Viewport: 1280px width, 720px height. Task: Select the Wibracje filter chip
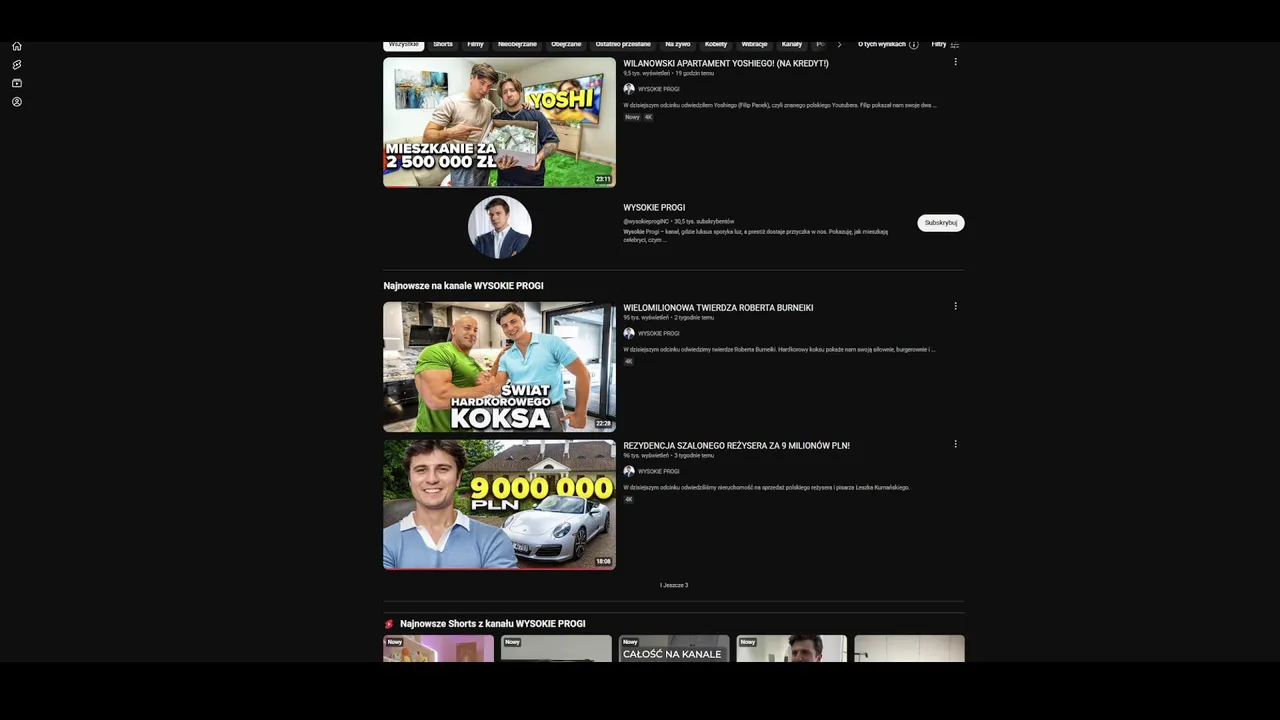(x=754, y=44)
